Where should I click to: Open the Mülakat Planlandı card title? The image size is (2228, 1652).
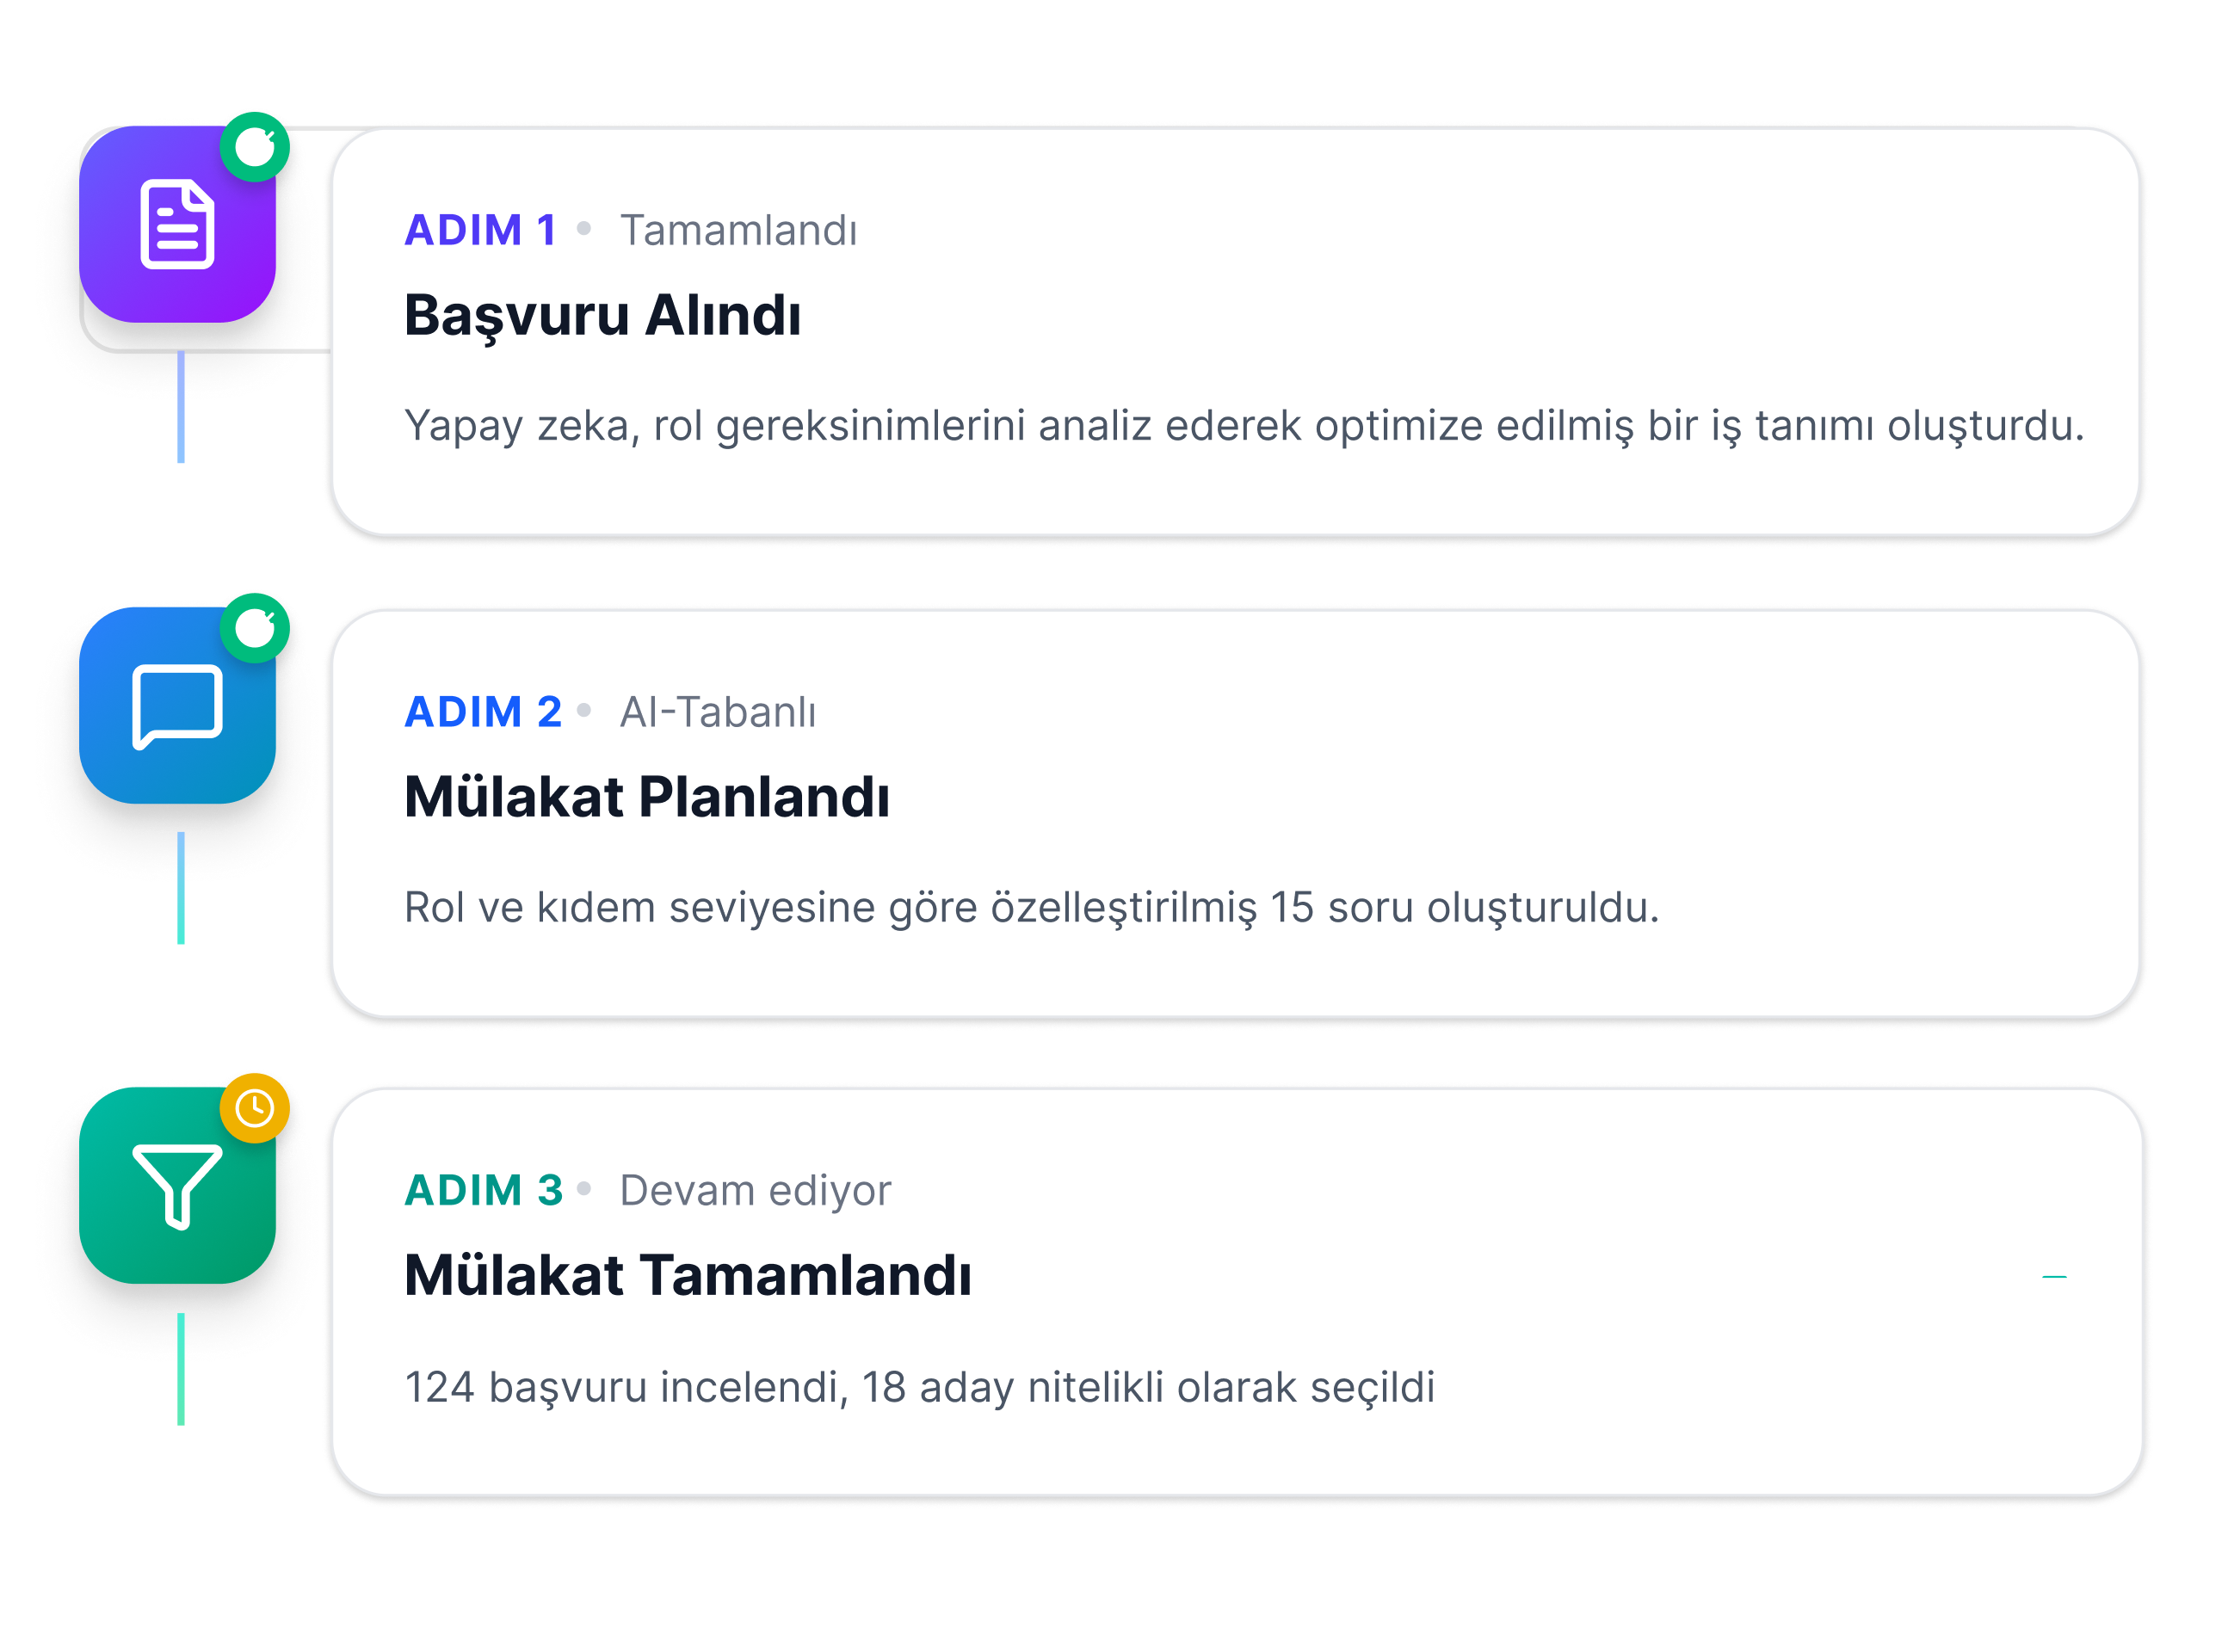pyautogui.click(x=647, y=797)
